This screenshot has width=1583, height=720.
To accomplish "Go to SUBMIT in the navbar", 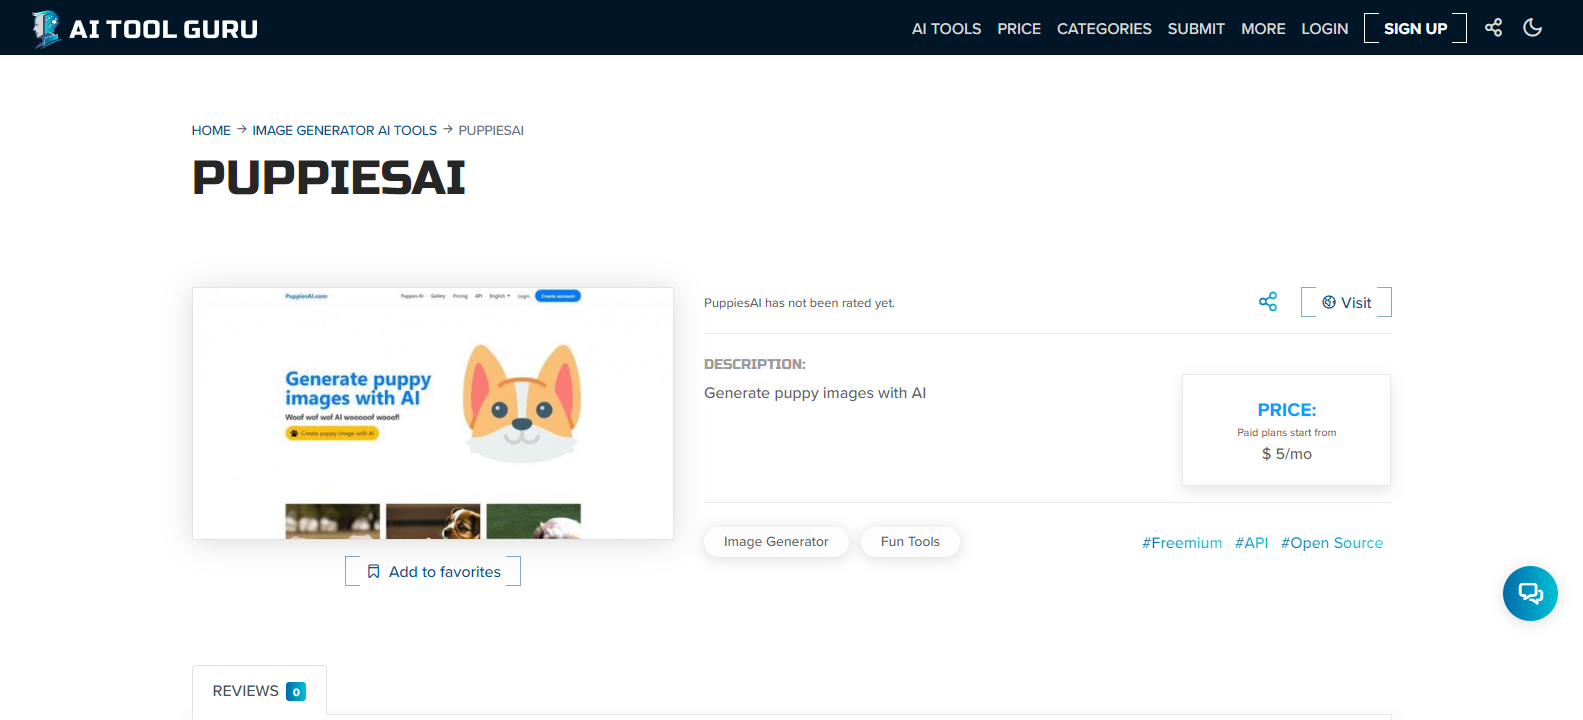I will pyautogui.click(x=1196, y=29).
